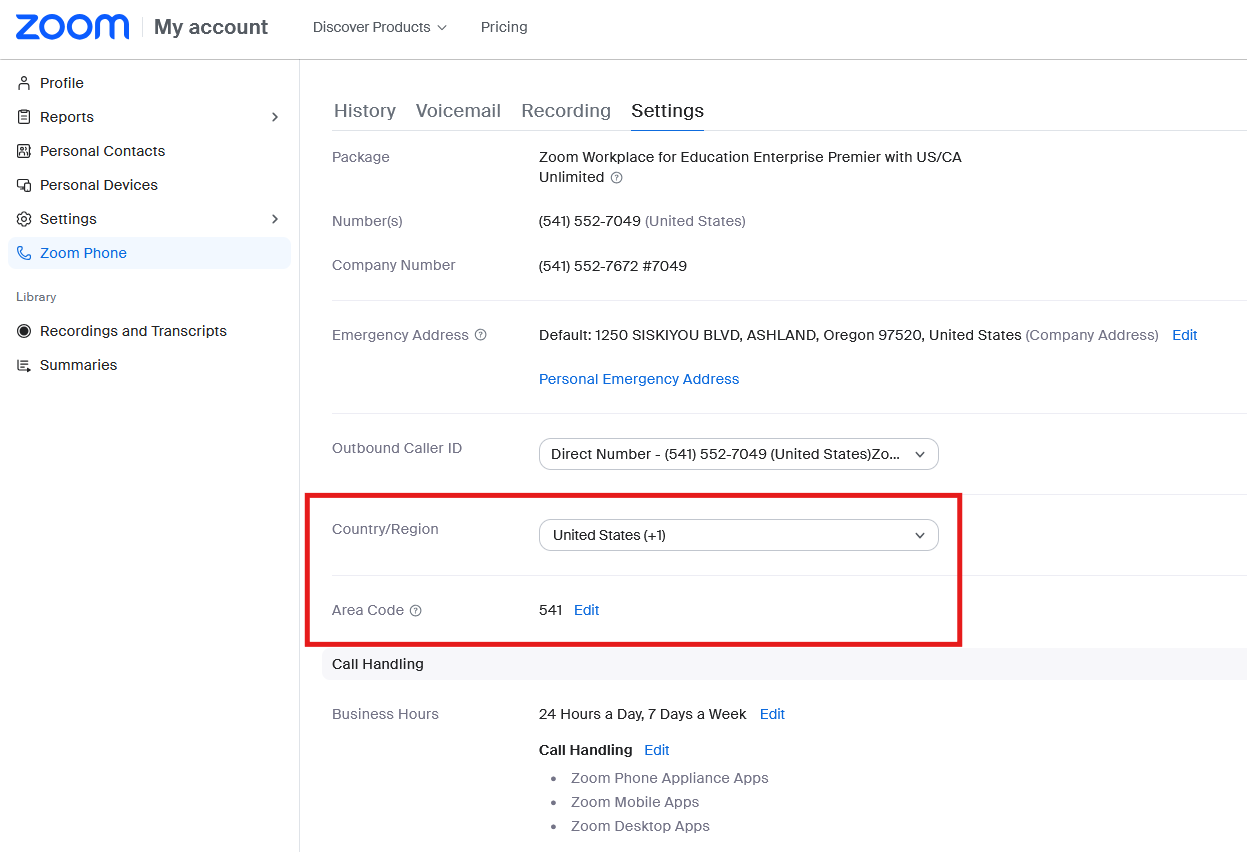The image size is (1247, 852).
Task: Click the Summaries list icon
Action: point(24,365)
